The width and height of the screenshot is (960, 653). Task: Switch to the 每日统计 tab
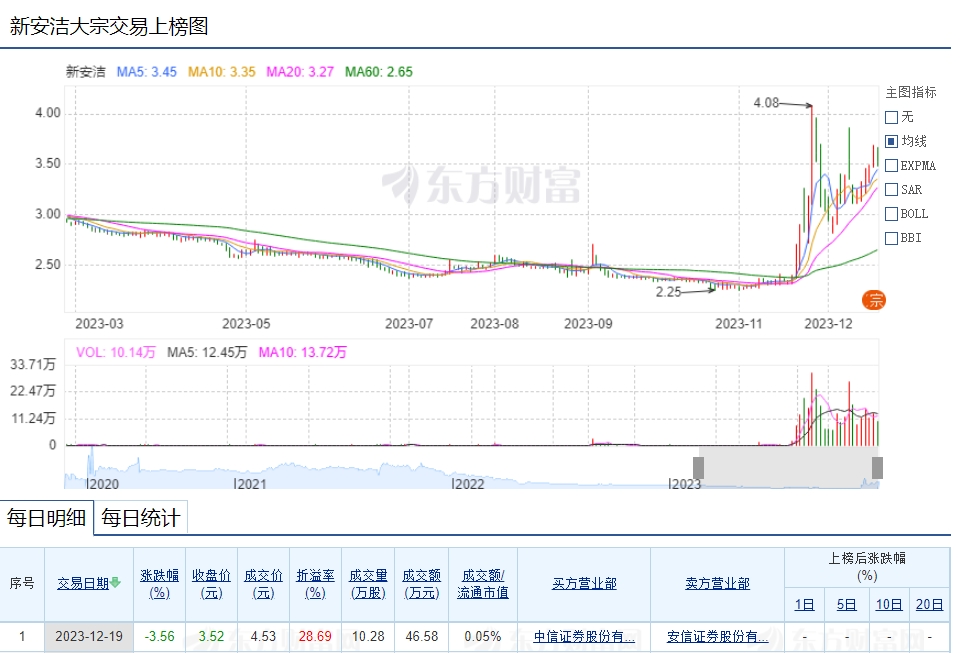point(141,518)
